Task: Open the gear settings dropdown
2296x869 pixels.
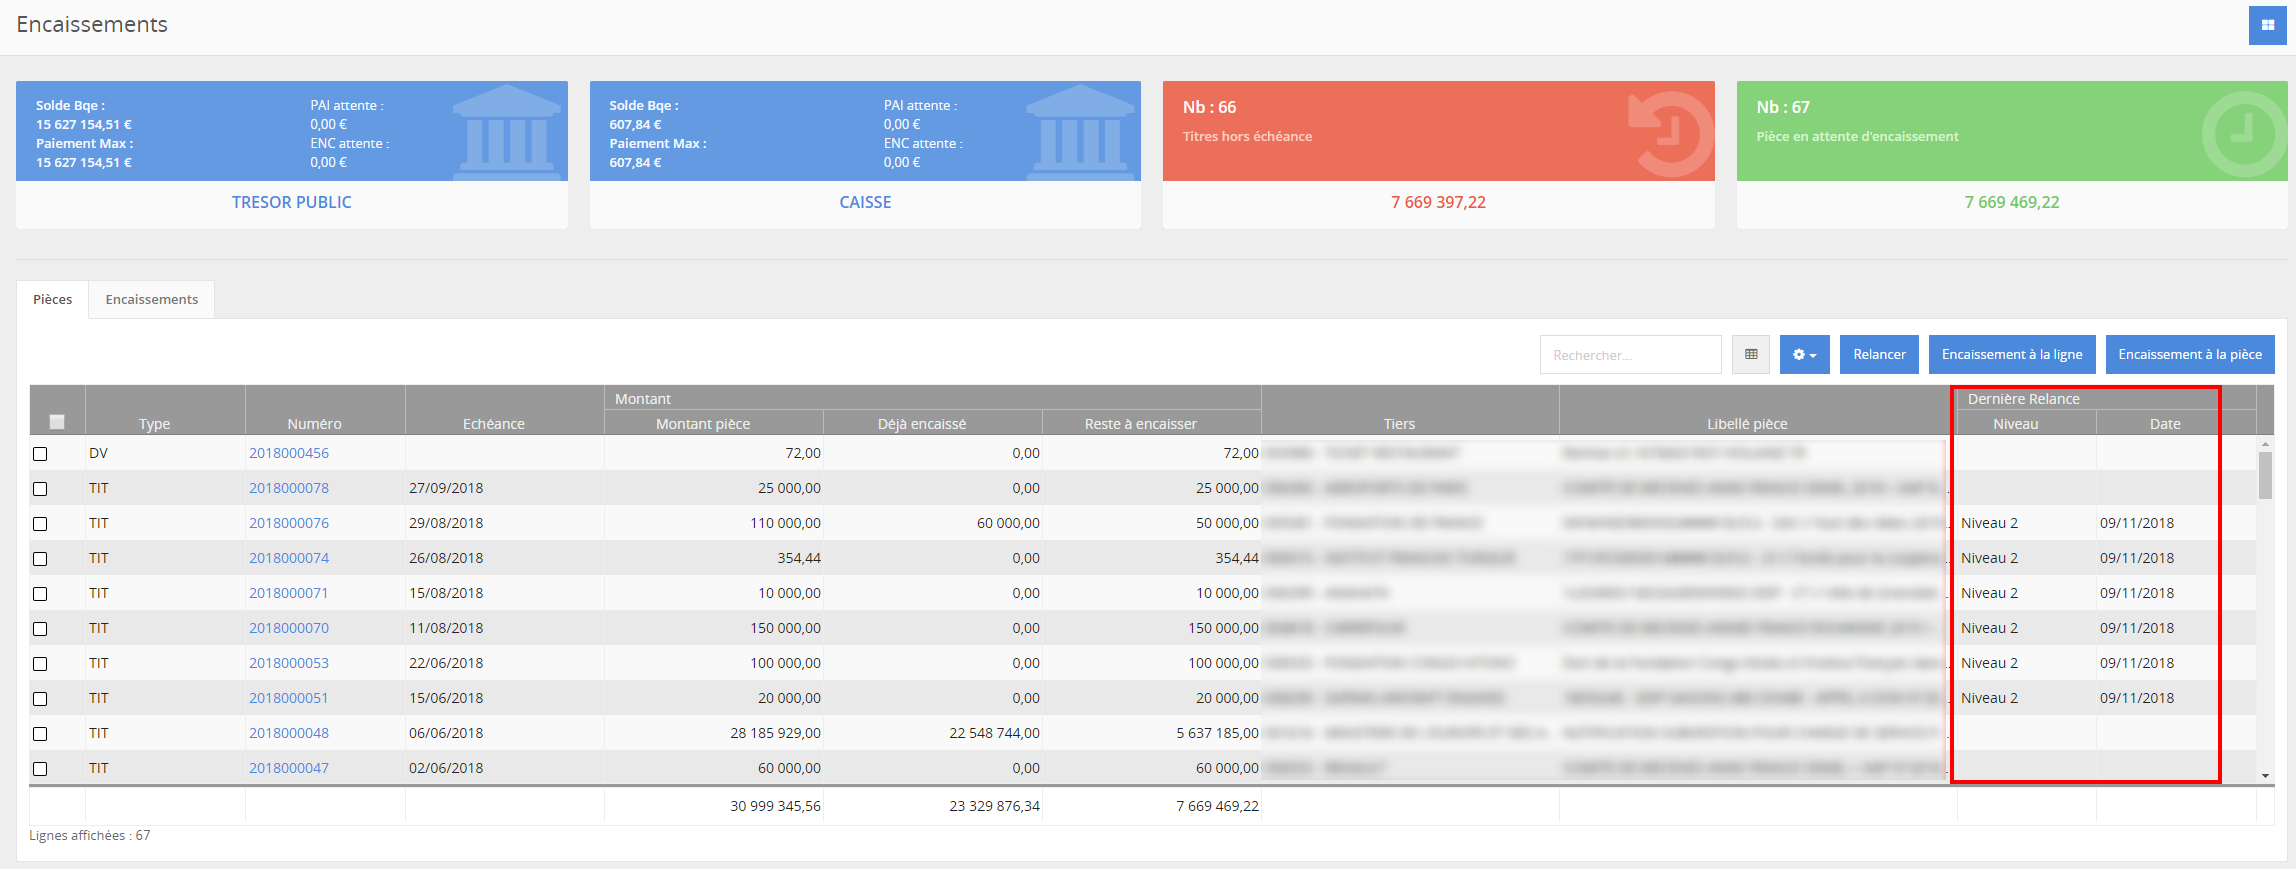Action: coord(1804,355)
